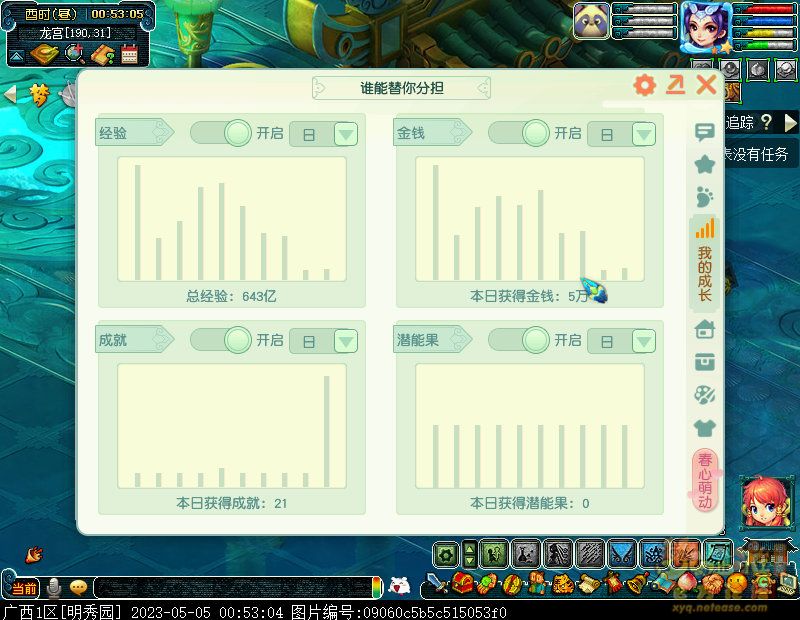Click the 谁能替你分担 title banner
The width and height of the screenshot is (800, 620).
click(402, 88)
